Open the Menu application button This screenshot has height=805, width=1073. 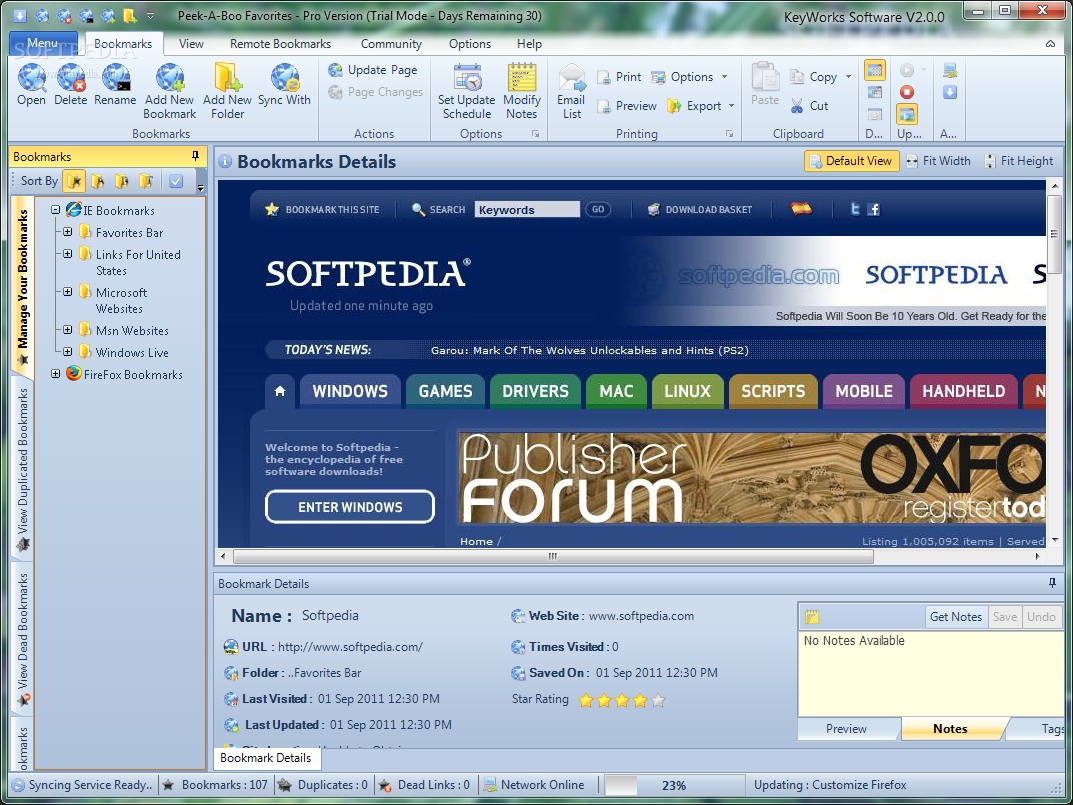point(43,43)
